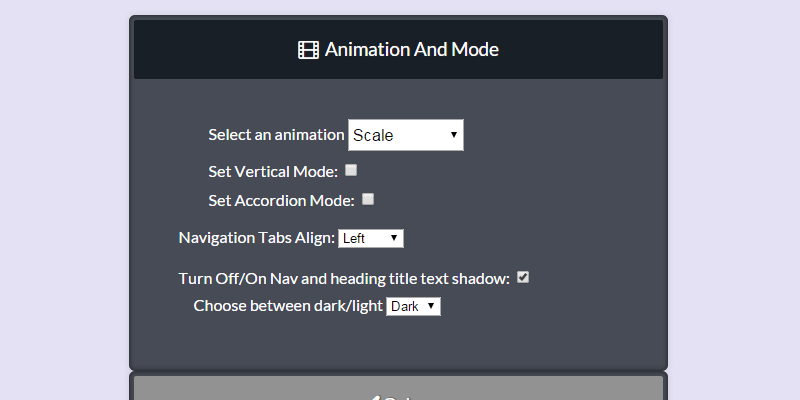Click the 'Select an animation' label
Screen dimensions: 800x400
point(276,135)
